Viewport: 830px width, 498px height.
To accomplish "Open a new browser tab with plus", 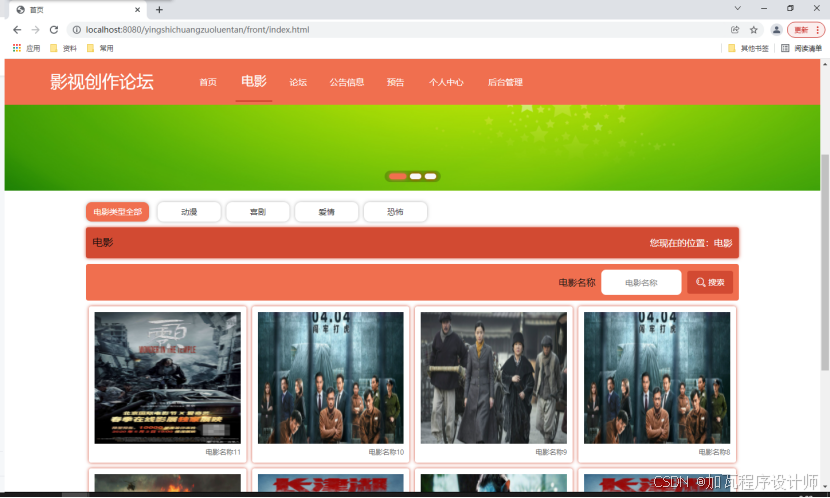I will click(x=159, y=10).
